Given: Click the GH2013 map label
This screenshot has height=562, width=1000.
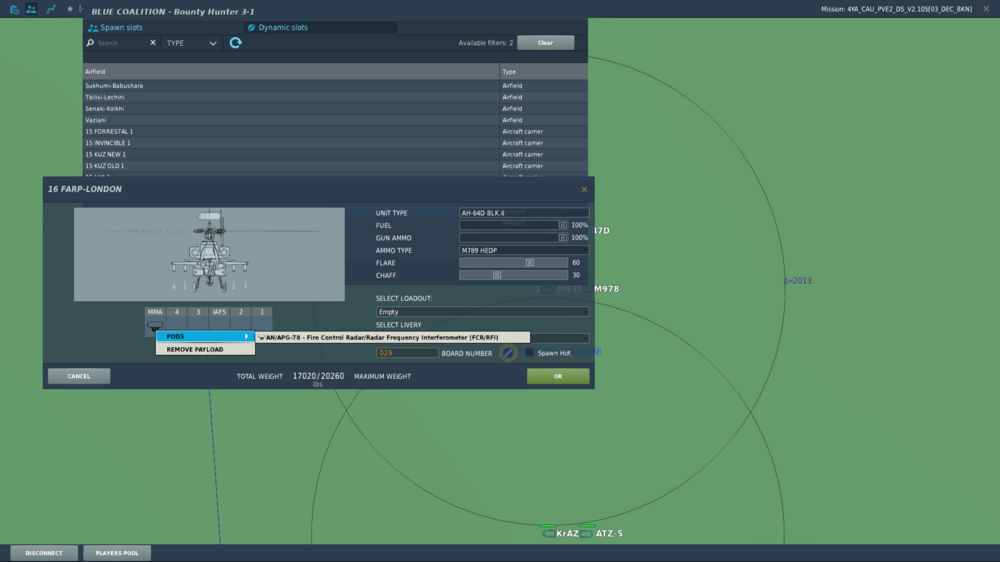Looking at the screenshot, I should click(797, 281).
